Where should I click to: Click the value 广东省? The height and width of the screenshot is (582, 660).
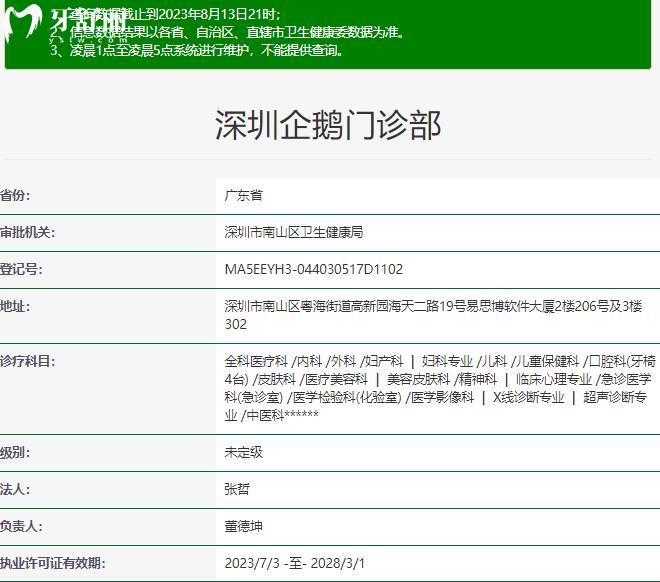pyautogui.click(x=243, y=196)
